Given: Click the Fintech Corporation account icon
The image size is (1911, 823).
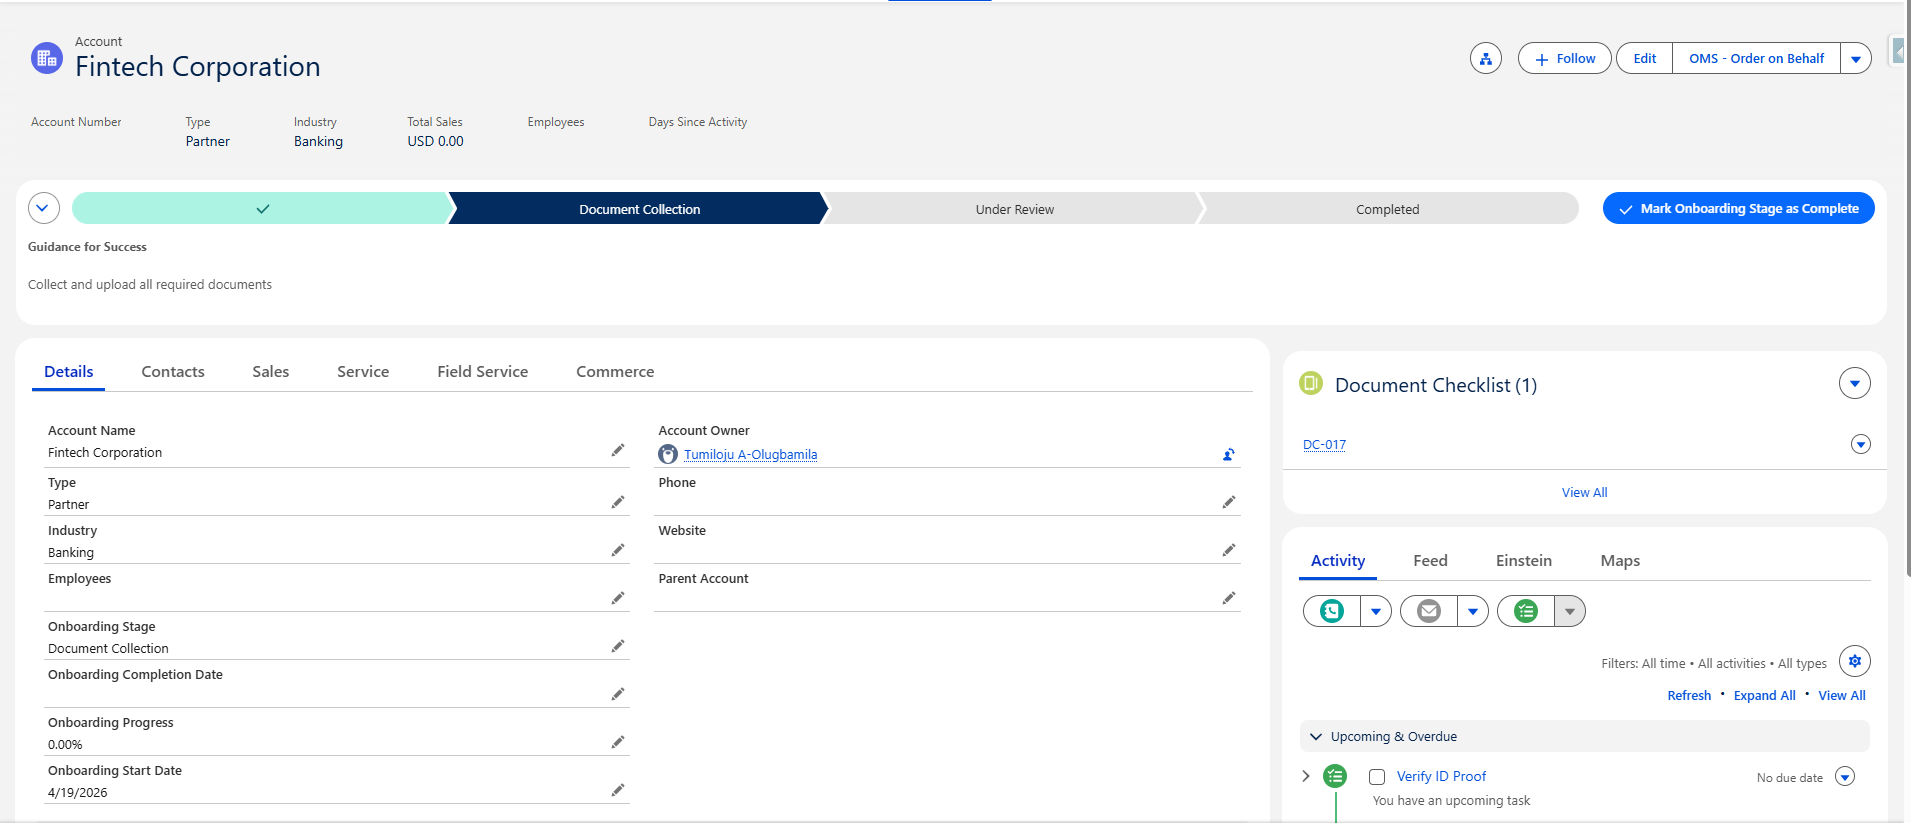Looking at the screenshot, I should (x=47, y=58).
